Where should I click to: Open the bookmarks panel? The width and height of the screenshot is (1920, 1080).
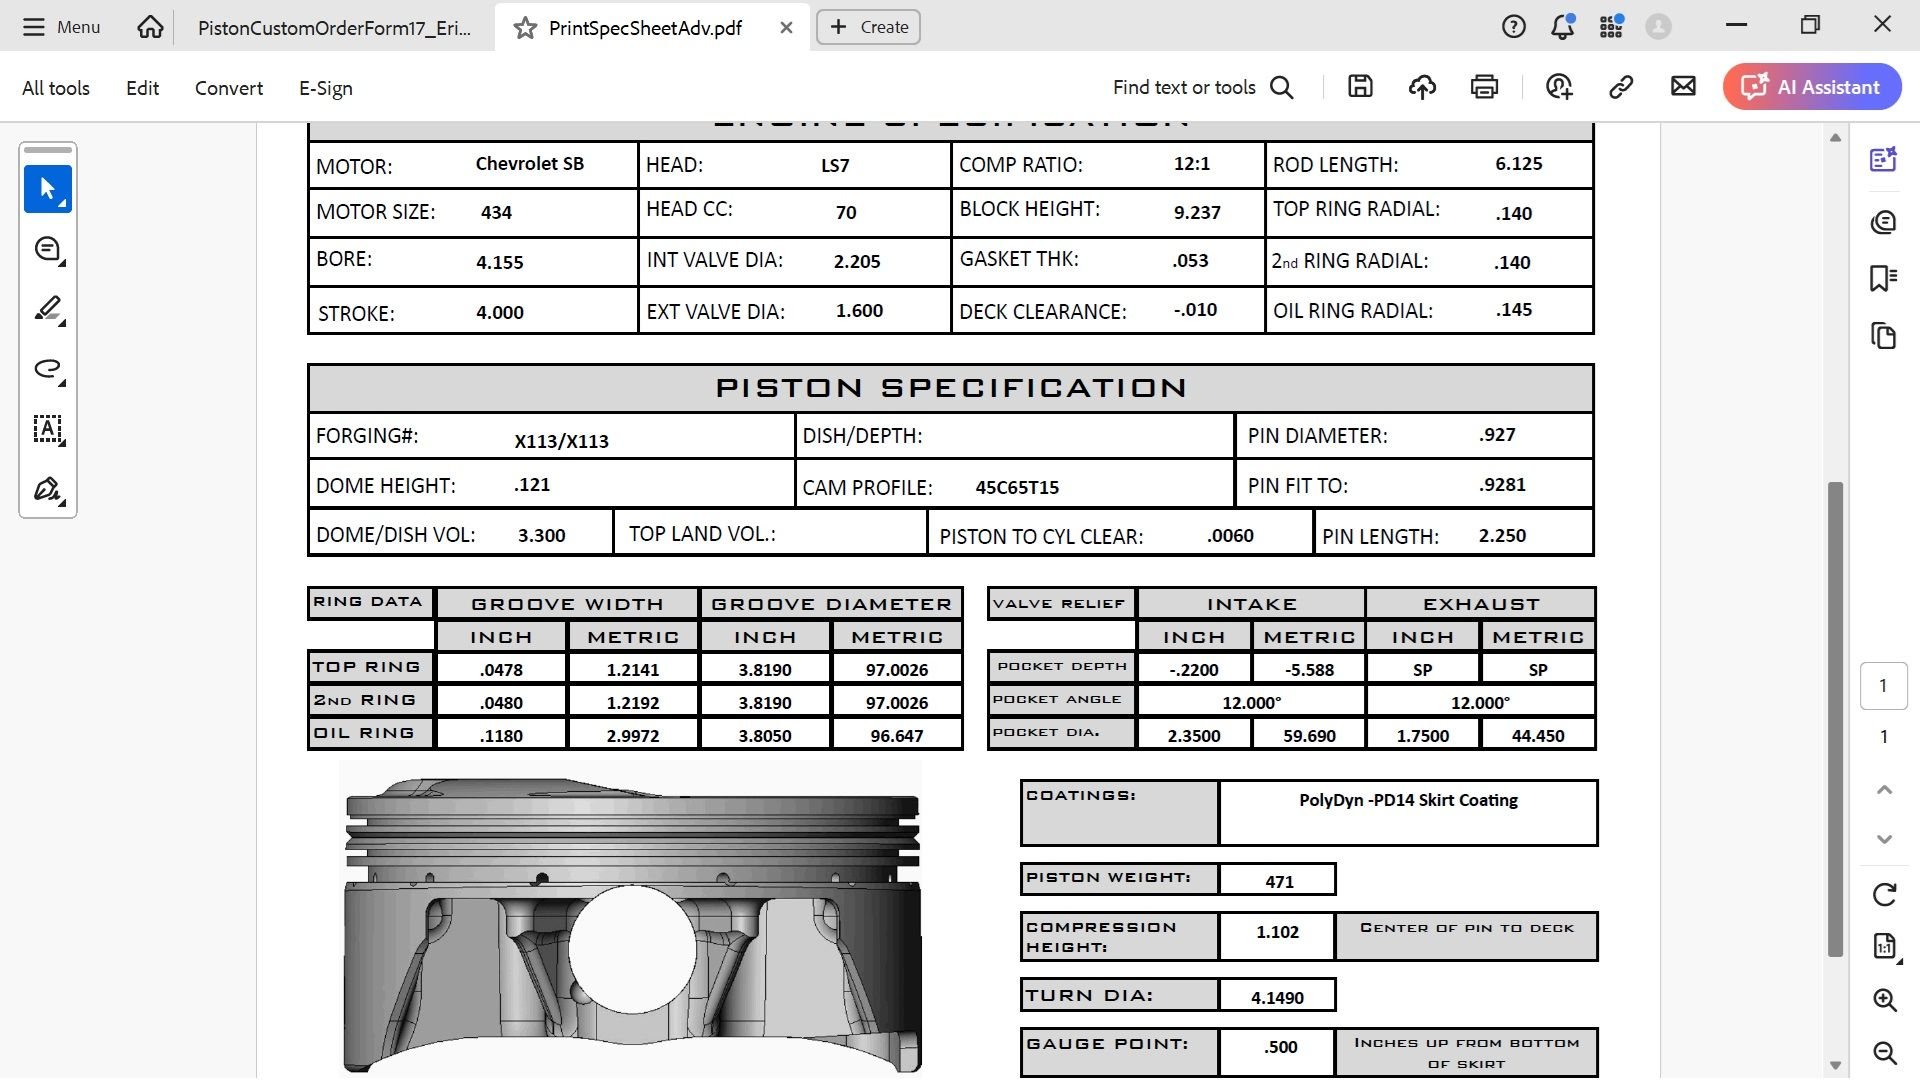pos(1883,278)
